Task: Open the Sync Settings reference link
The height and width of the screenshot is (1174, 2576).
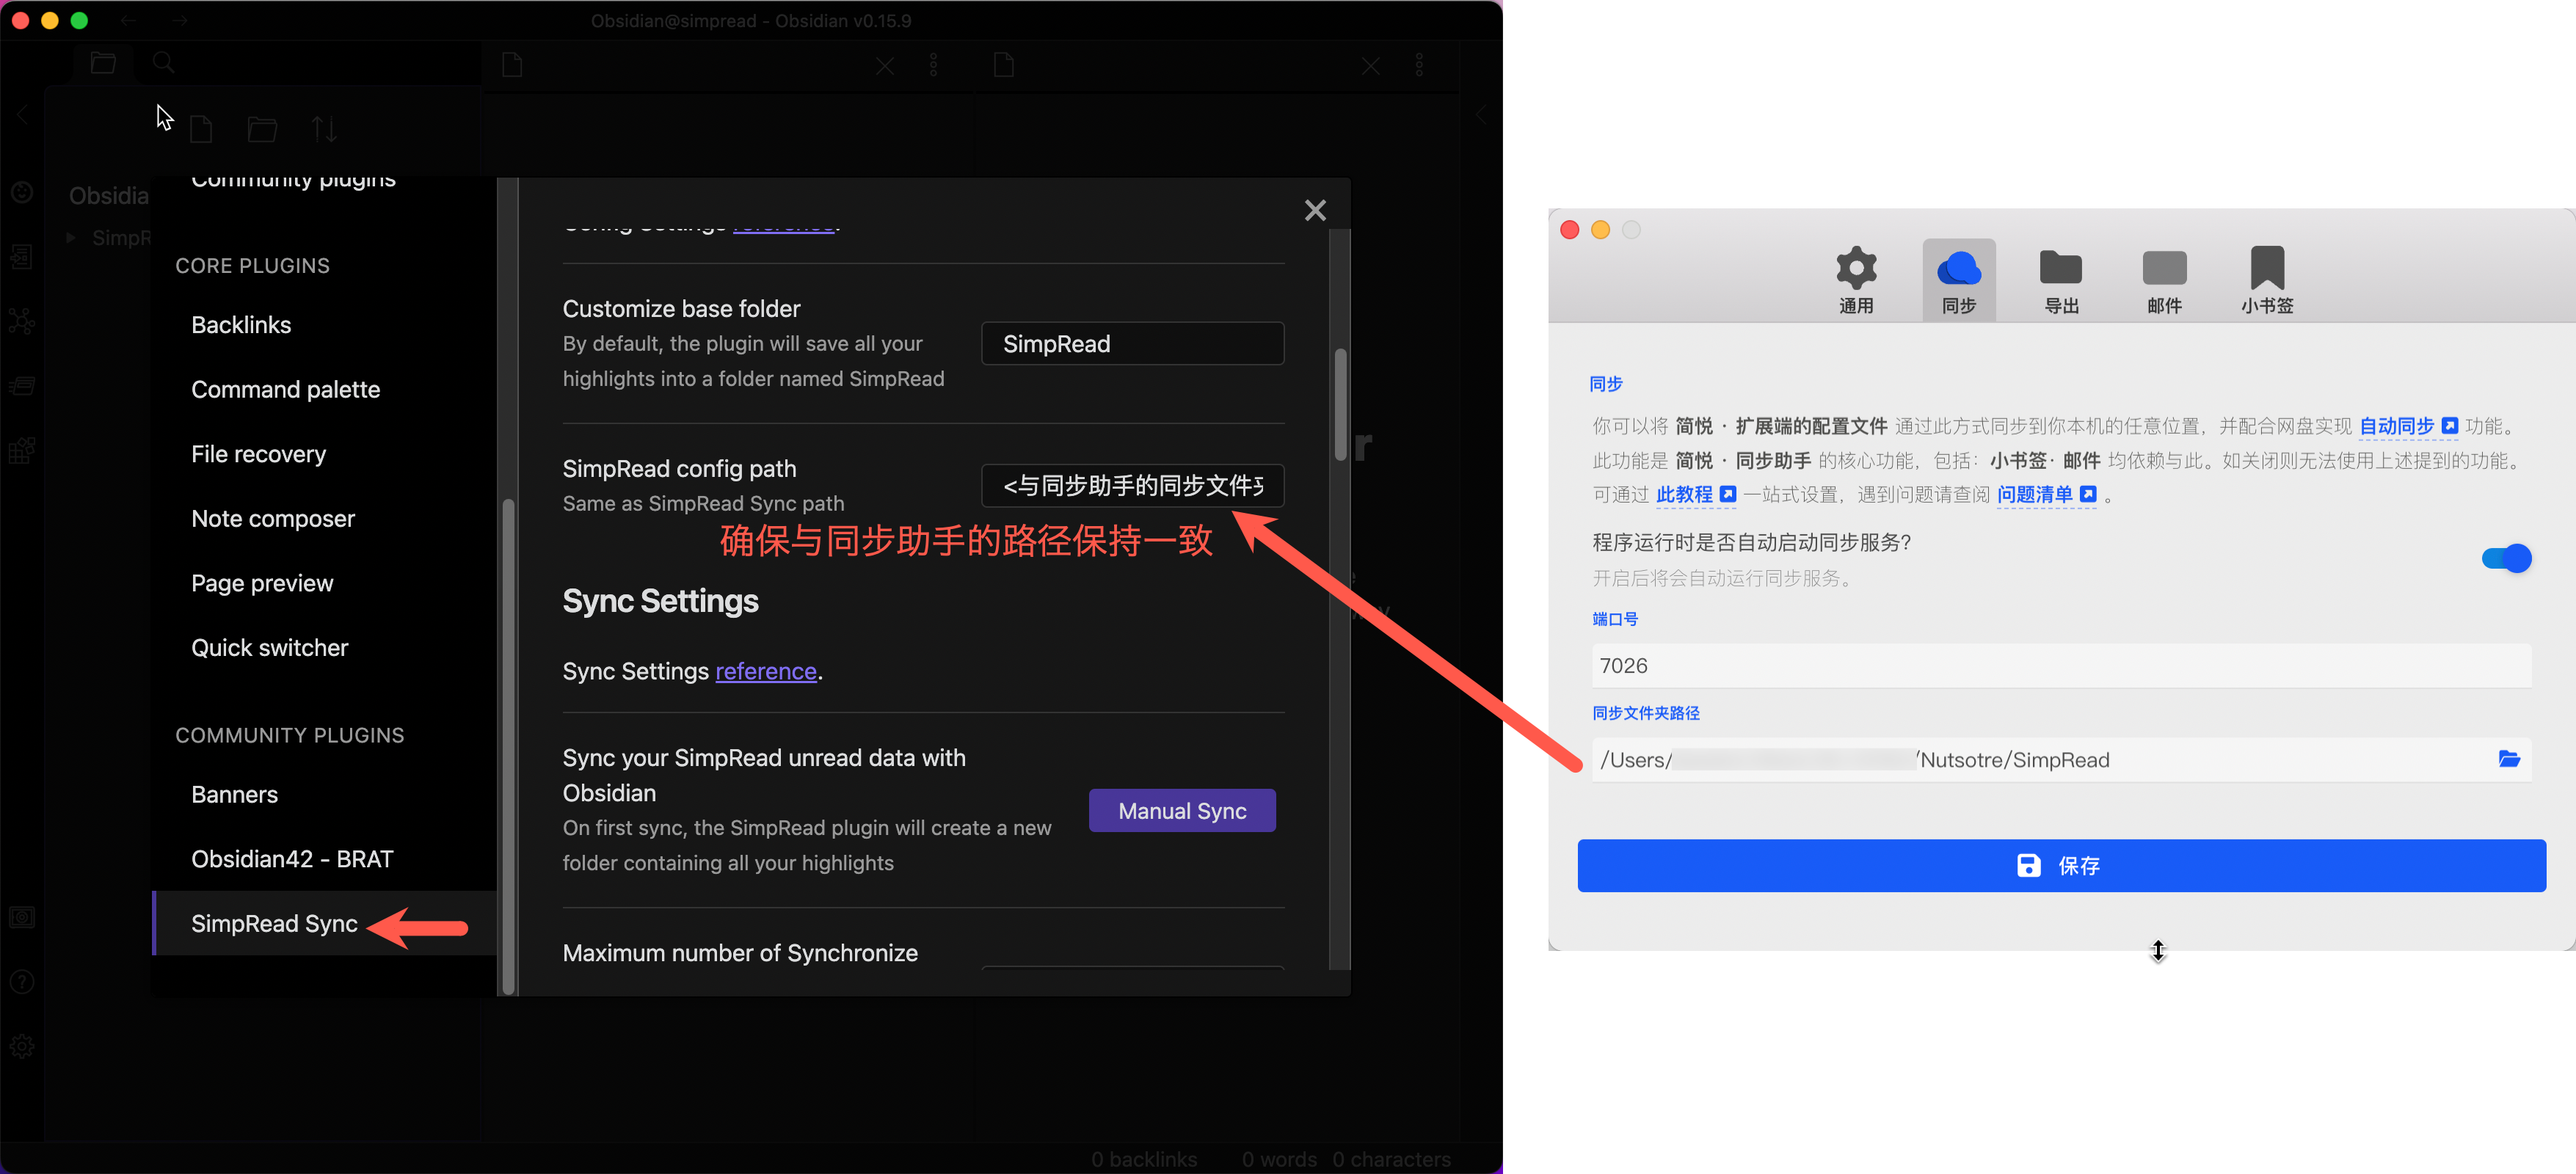Action: click(x=765, y=671)
